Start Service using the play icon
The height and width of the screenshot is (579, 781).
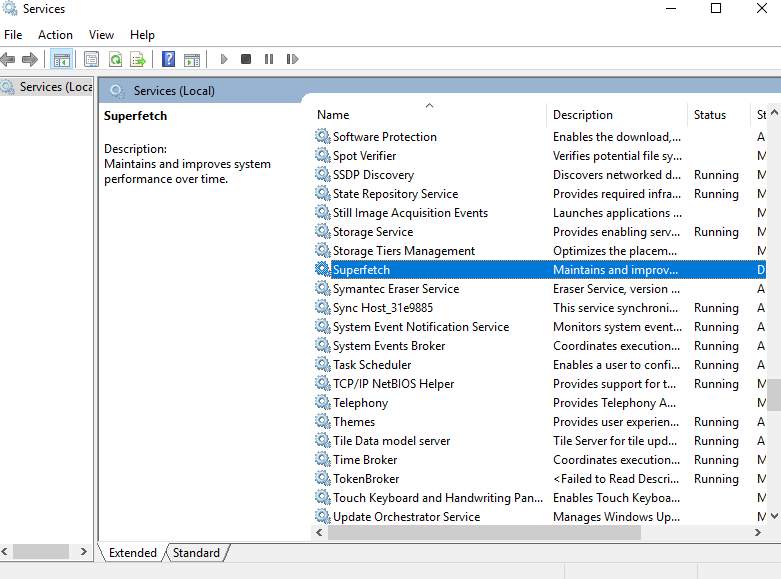coord(224,59)
